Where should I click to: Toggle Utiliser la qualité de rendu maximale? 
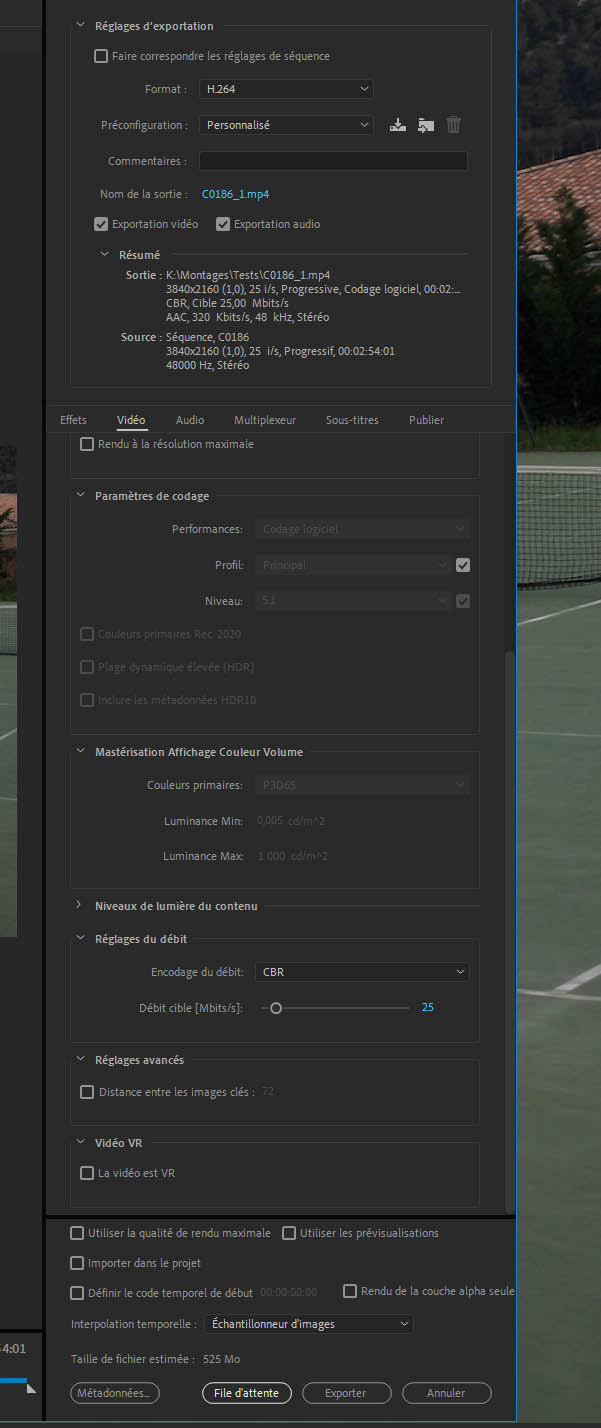click(78, 1233)
